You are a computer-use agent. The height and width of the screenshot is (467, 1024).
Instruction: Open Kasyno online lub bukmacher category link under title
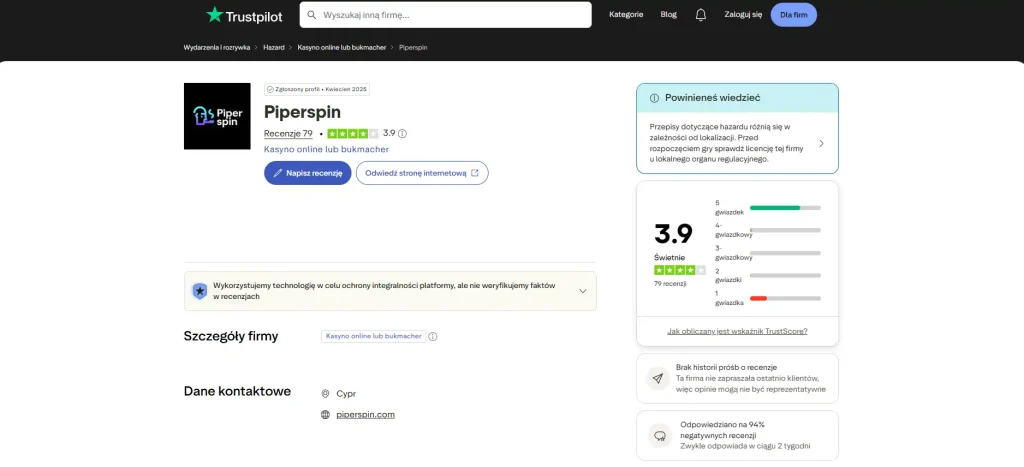click(327, 150)
